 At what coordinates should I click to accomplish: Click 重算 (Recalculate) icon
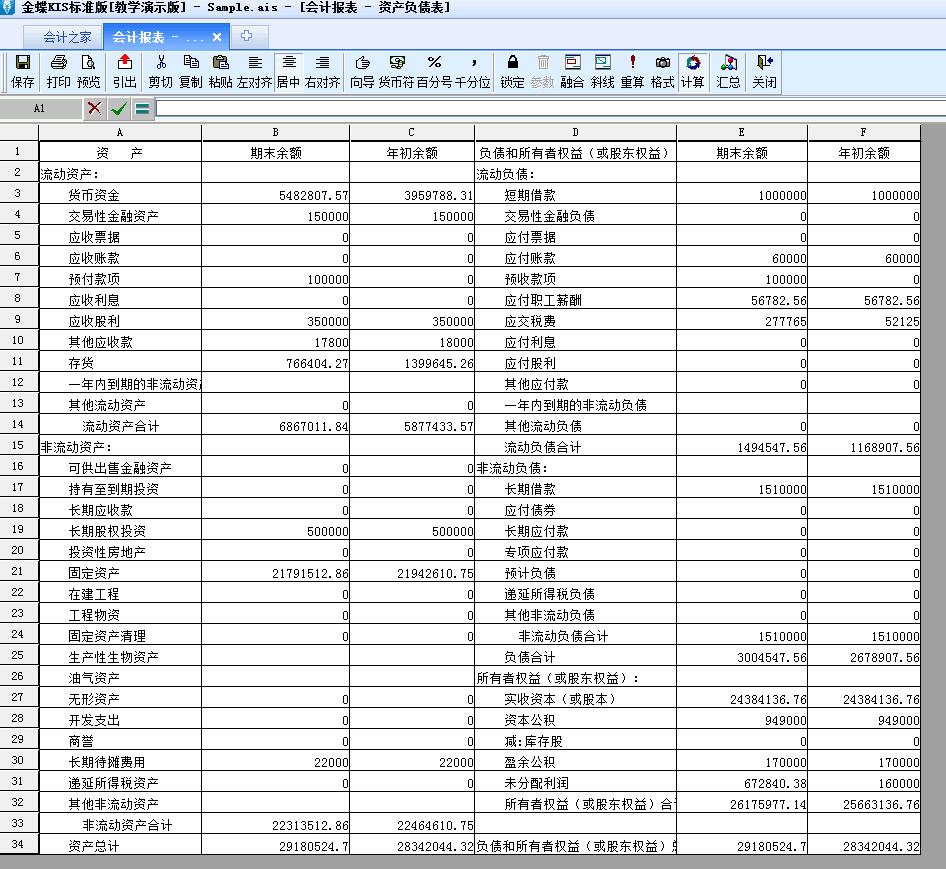(632, 71)
